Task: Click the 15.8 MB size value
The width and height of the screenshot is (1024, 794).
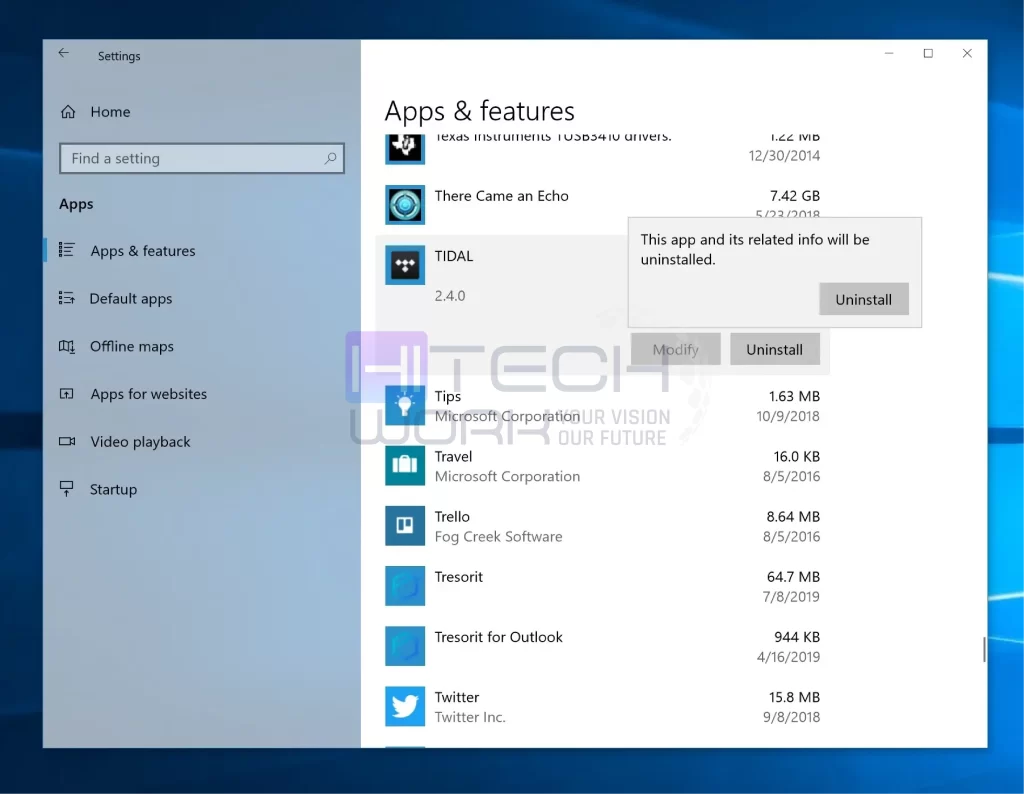Action: click(x=794, y=697)
